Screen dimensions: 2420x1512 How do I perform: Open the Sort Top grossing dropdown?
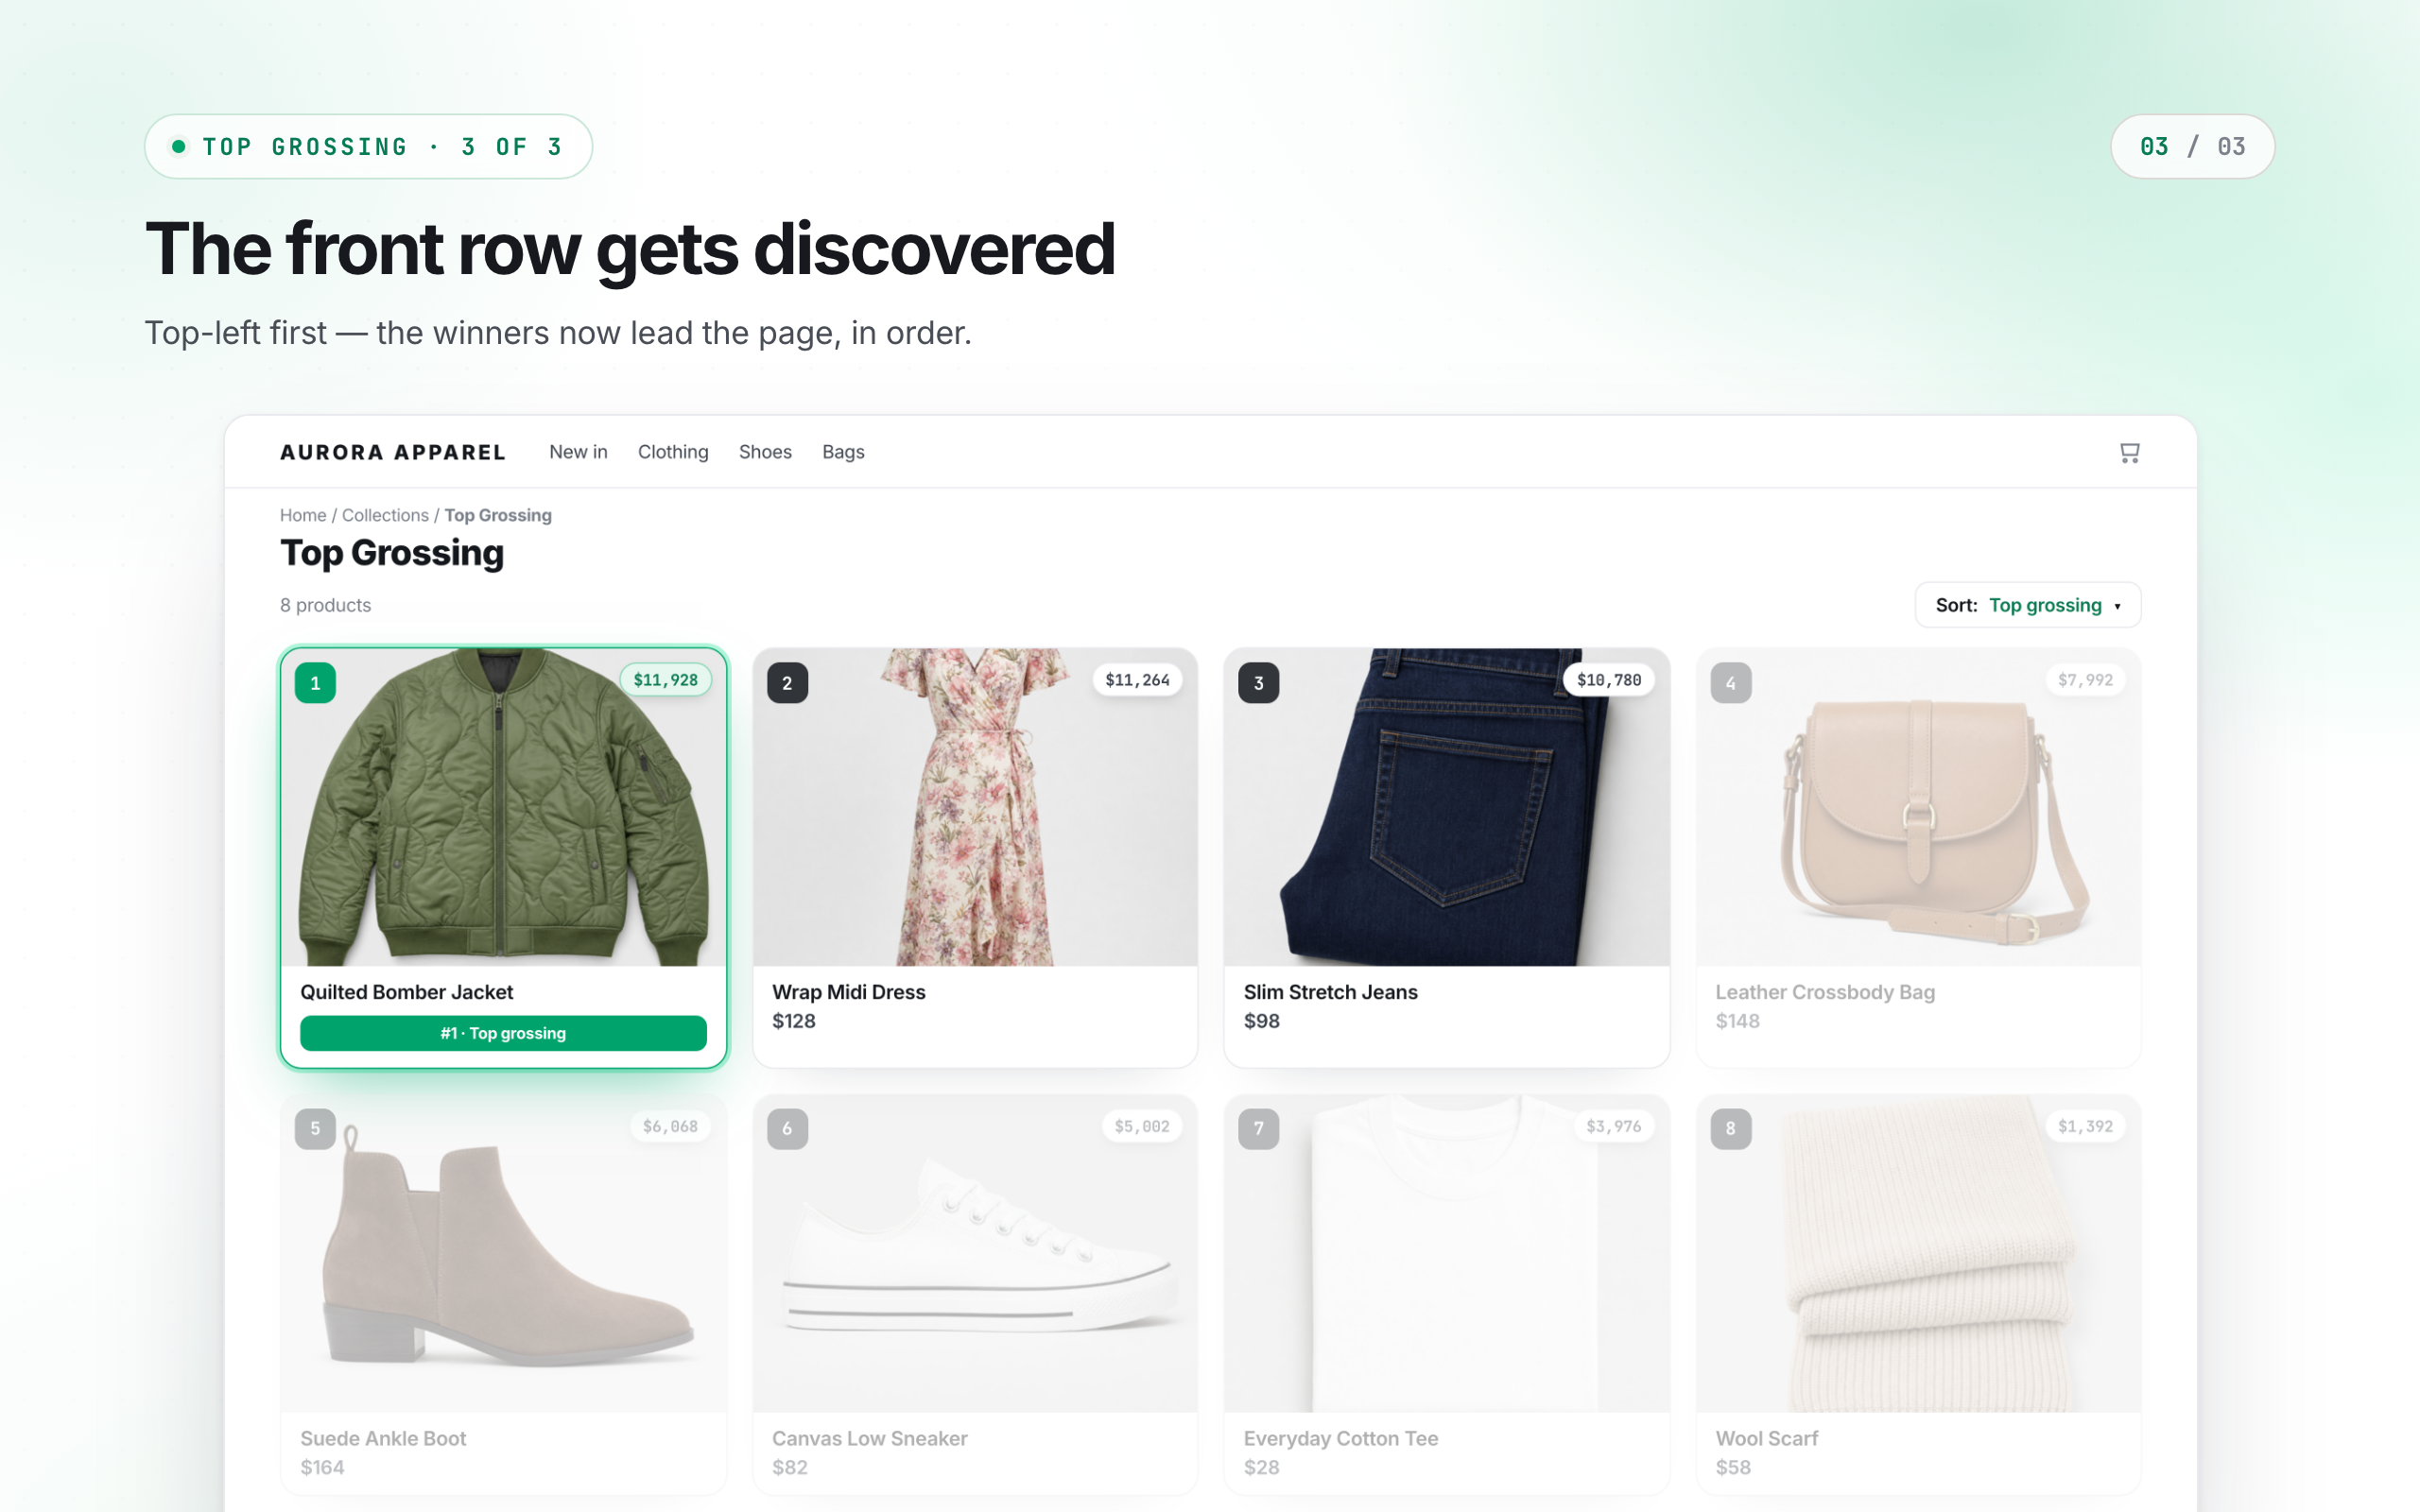tap(2027, 605)
